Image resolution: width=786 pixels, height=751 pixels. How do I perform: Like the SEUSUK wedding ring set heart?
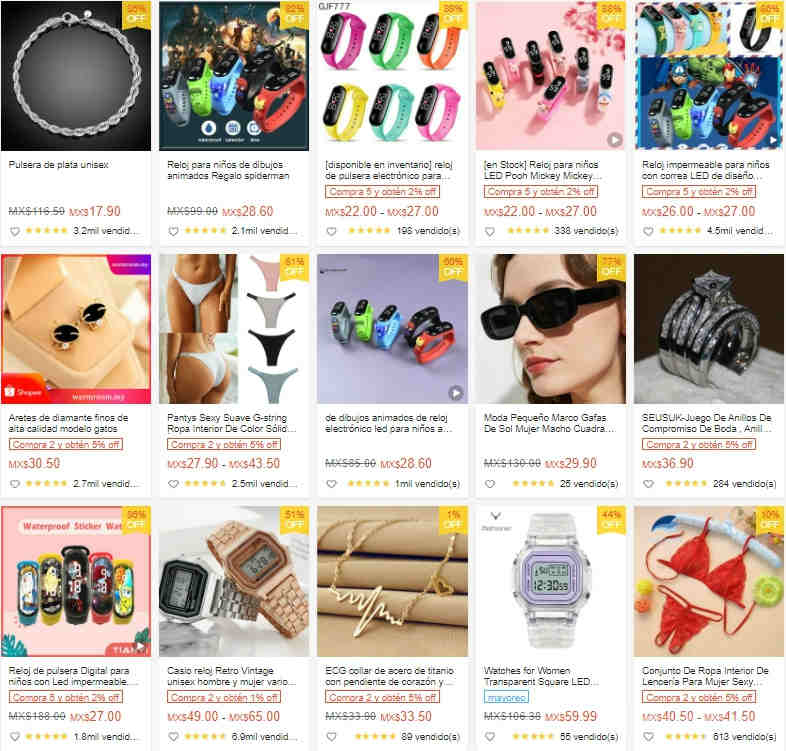[648, 484]
